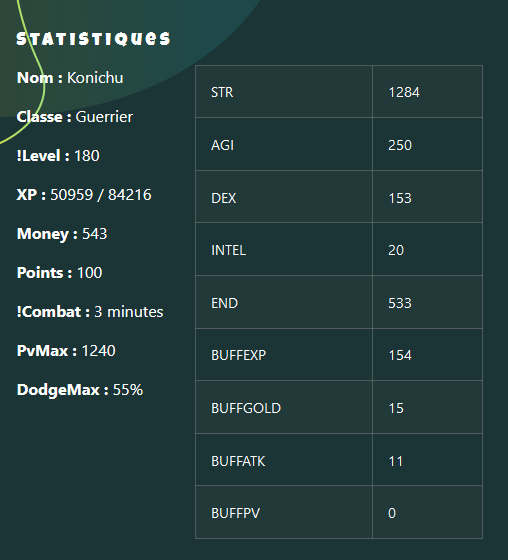508x560 pixels.
Task: Click the Classe Guerrier line
Action: click(75, 117)
